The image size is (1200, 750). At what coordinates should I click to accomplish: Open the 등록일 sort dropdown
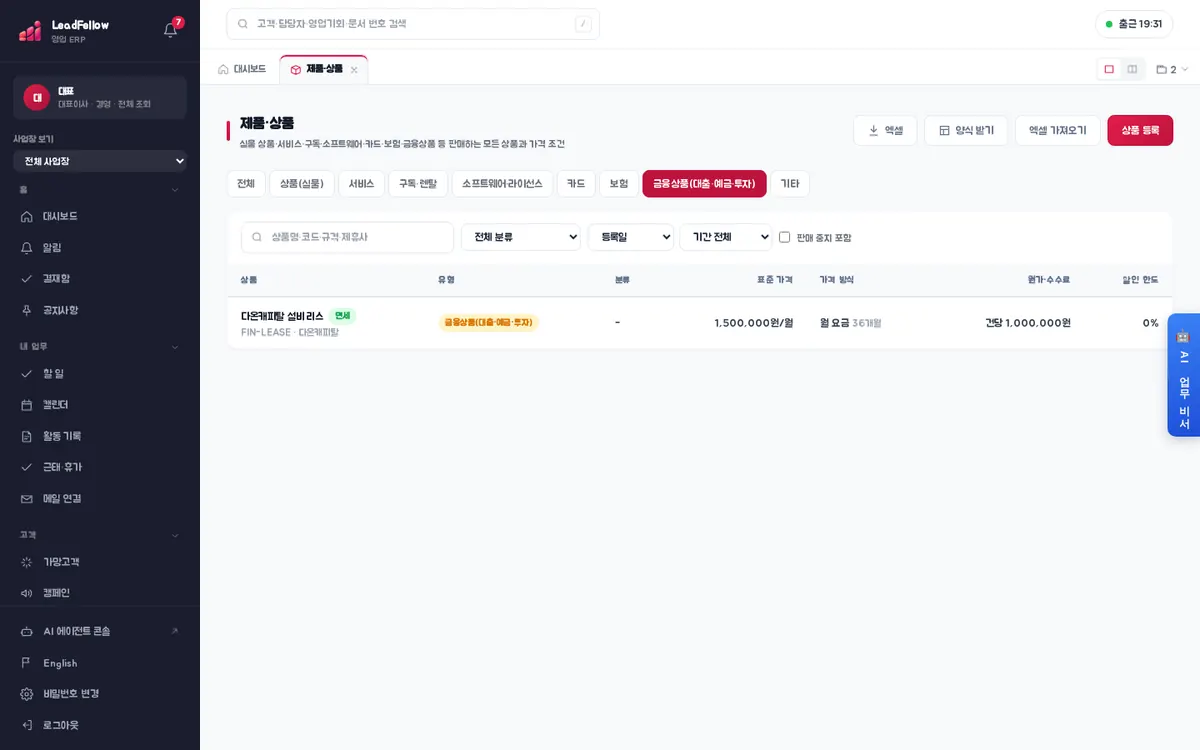tap(631, 237)
